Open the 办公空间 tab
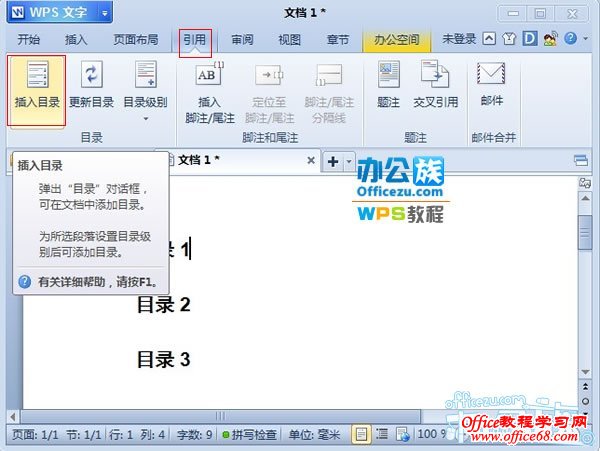The width and height of the screenshot is (600, 451). click(x=396, y=40)
